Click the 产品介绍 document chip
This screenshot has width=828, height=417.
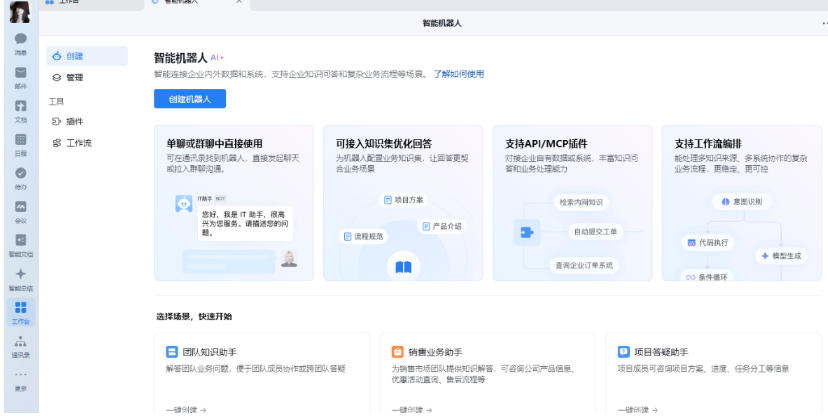443,226
